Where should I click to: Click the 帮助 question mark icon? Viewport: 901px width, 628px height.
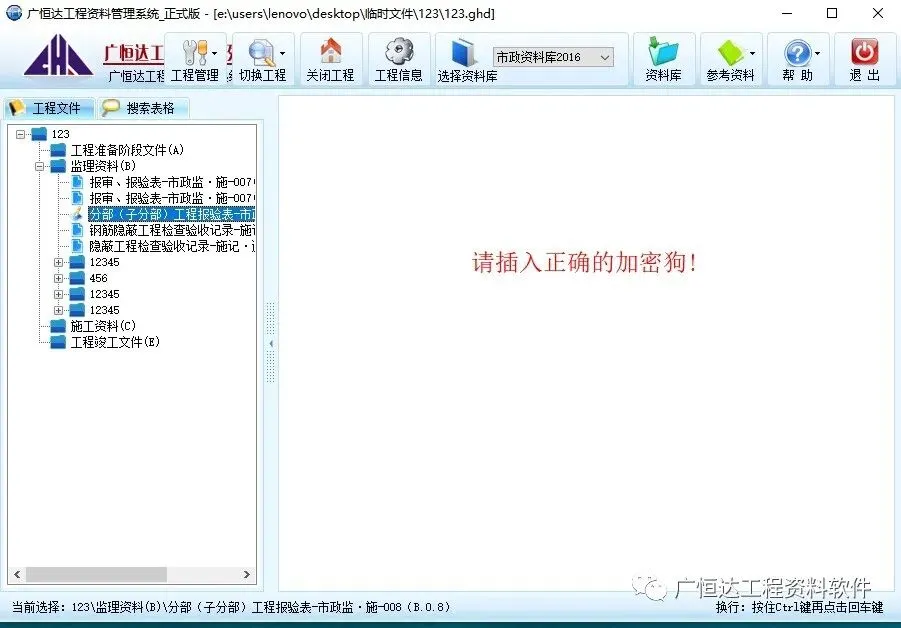(x=798, y=53)
